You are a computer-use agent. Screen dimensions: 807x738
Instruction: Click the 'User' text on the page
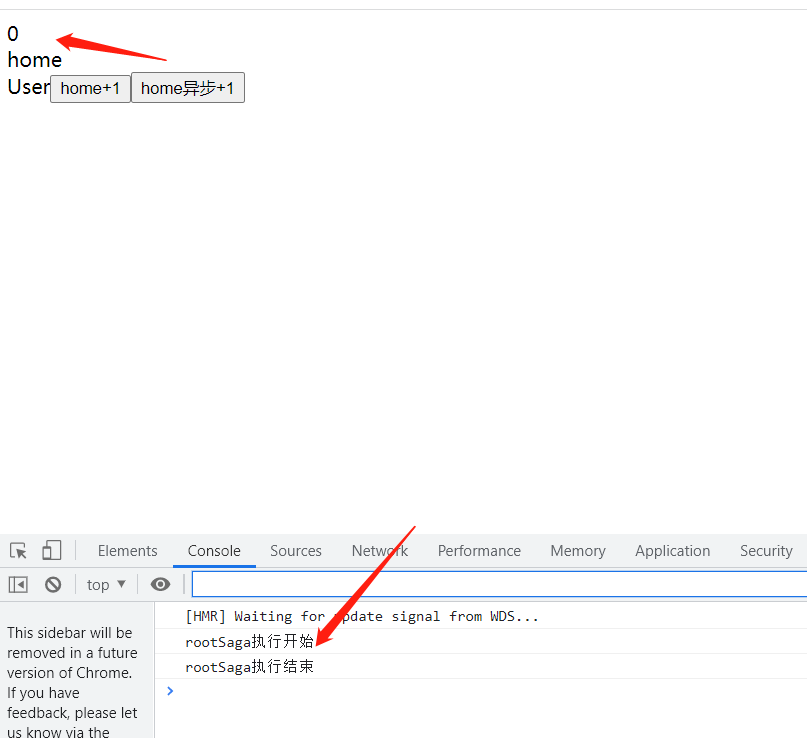[28, 87]
